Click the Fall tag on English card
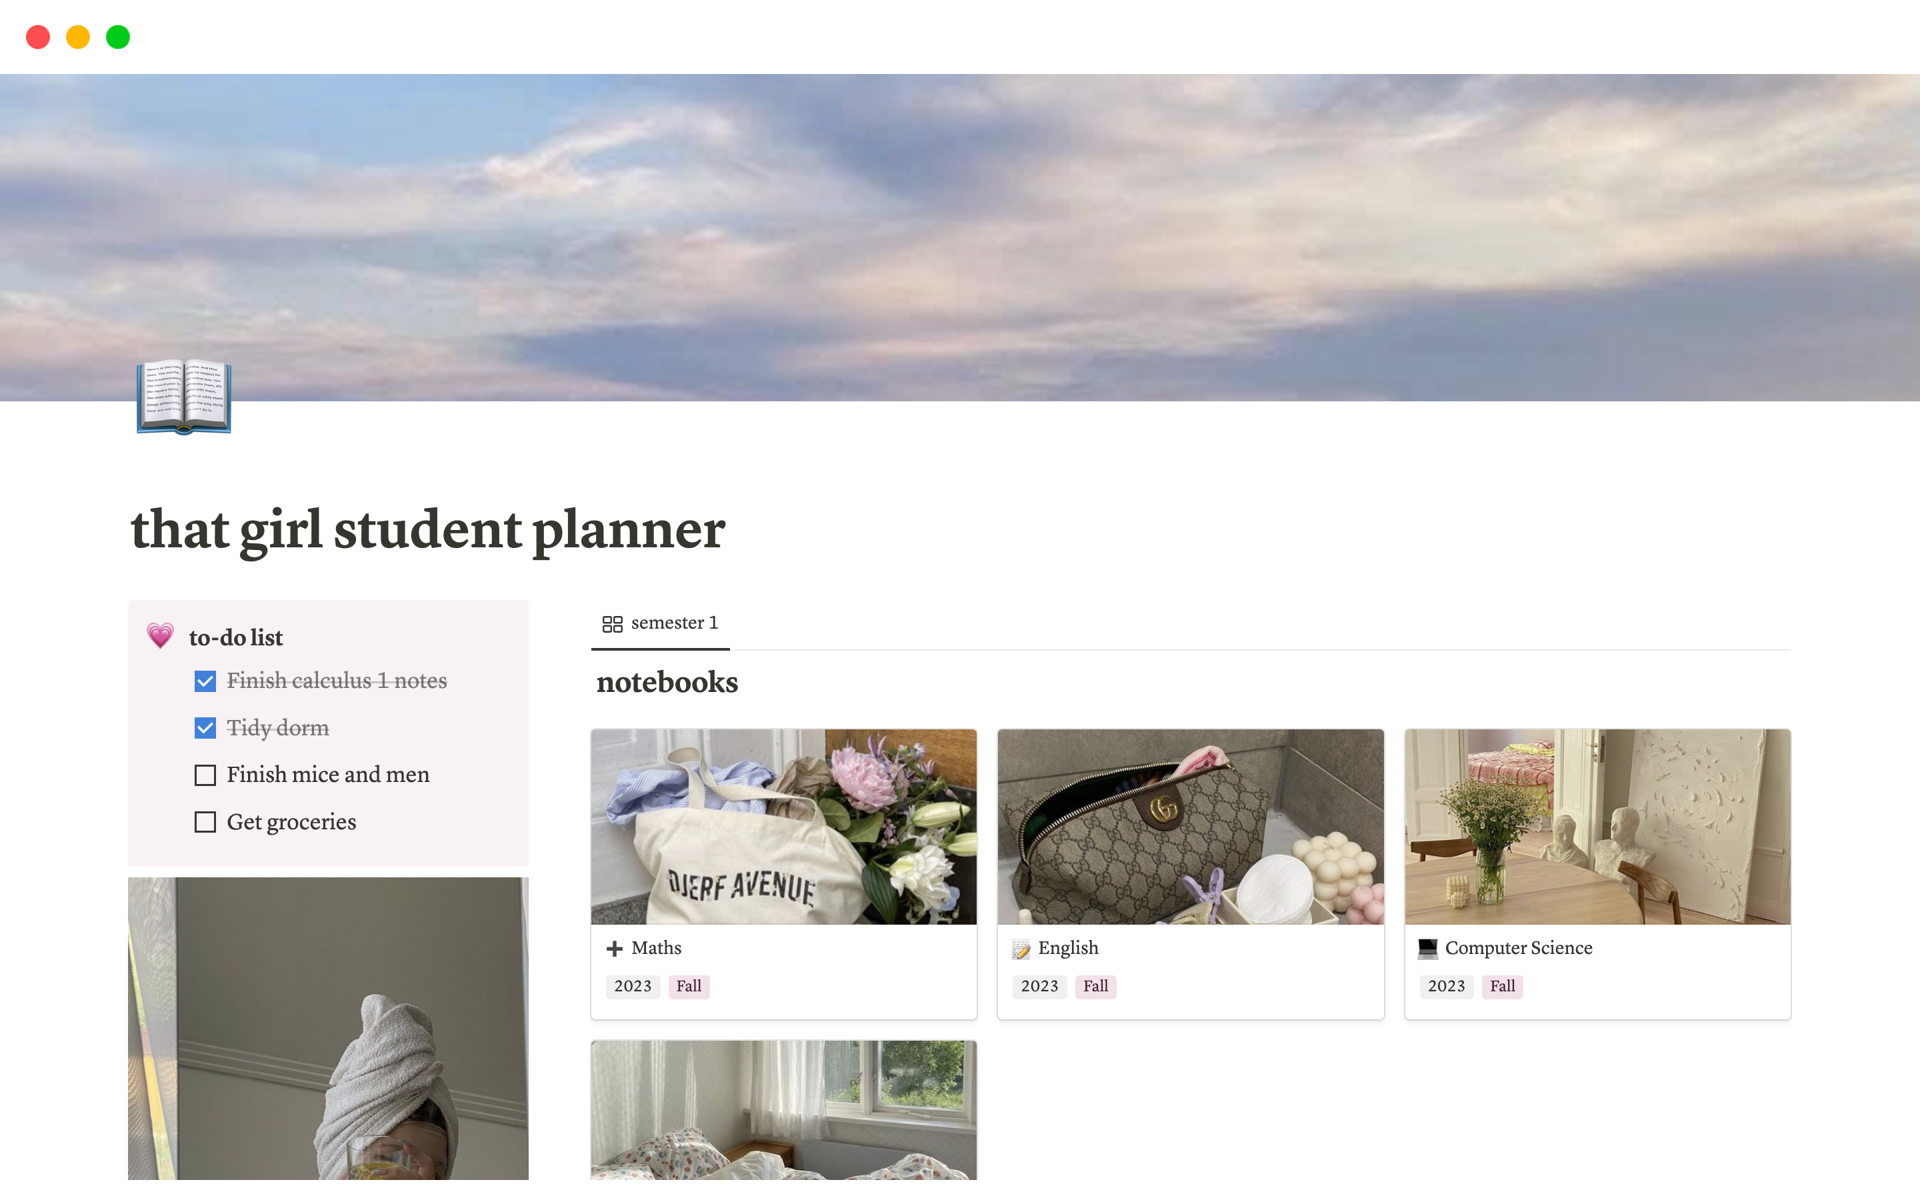1920x1200 pixels. click(1095, 986)
